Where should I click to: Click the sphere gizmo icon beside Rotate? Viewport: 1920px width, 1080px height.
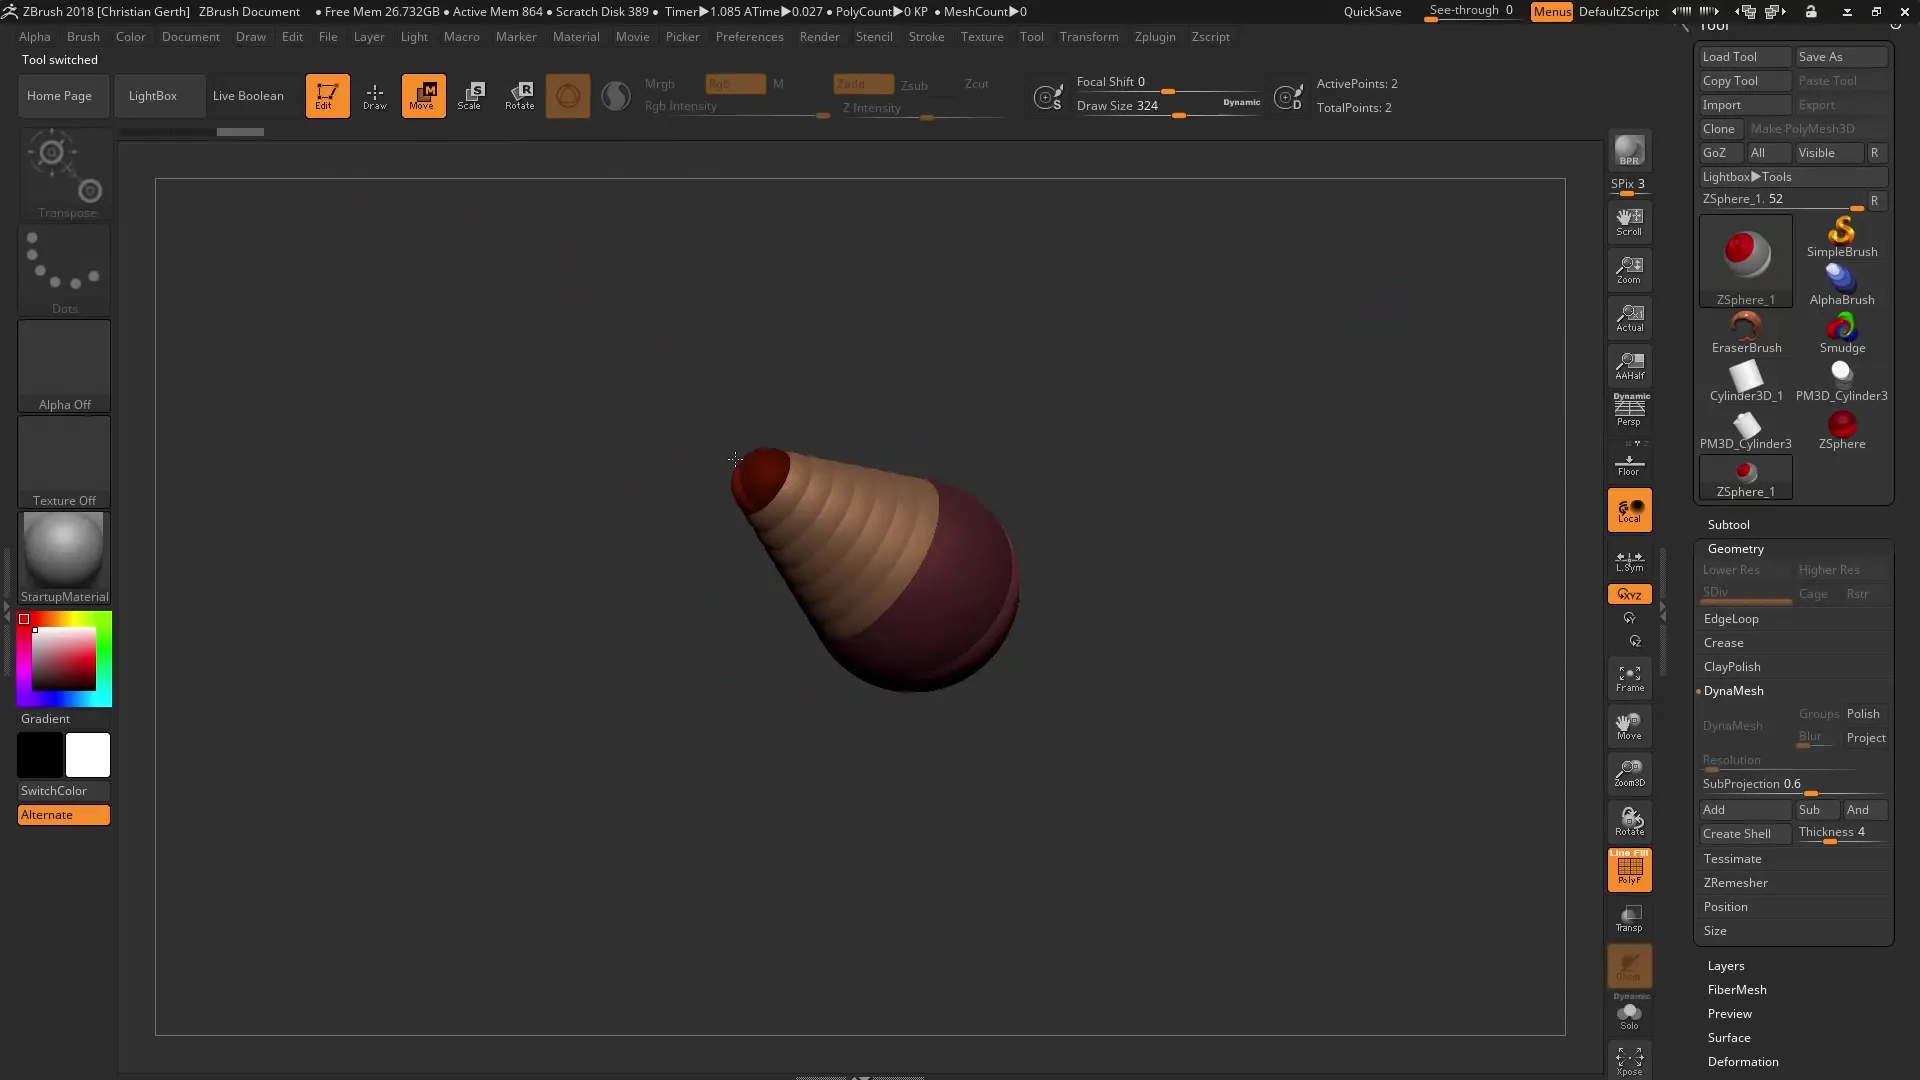click(x=567, y=96)
